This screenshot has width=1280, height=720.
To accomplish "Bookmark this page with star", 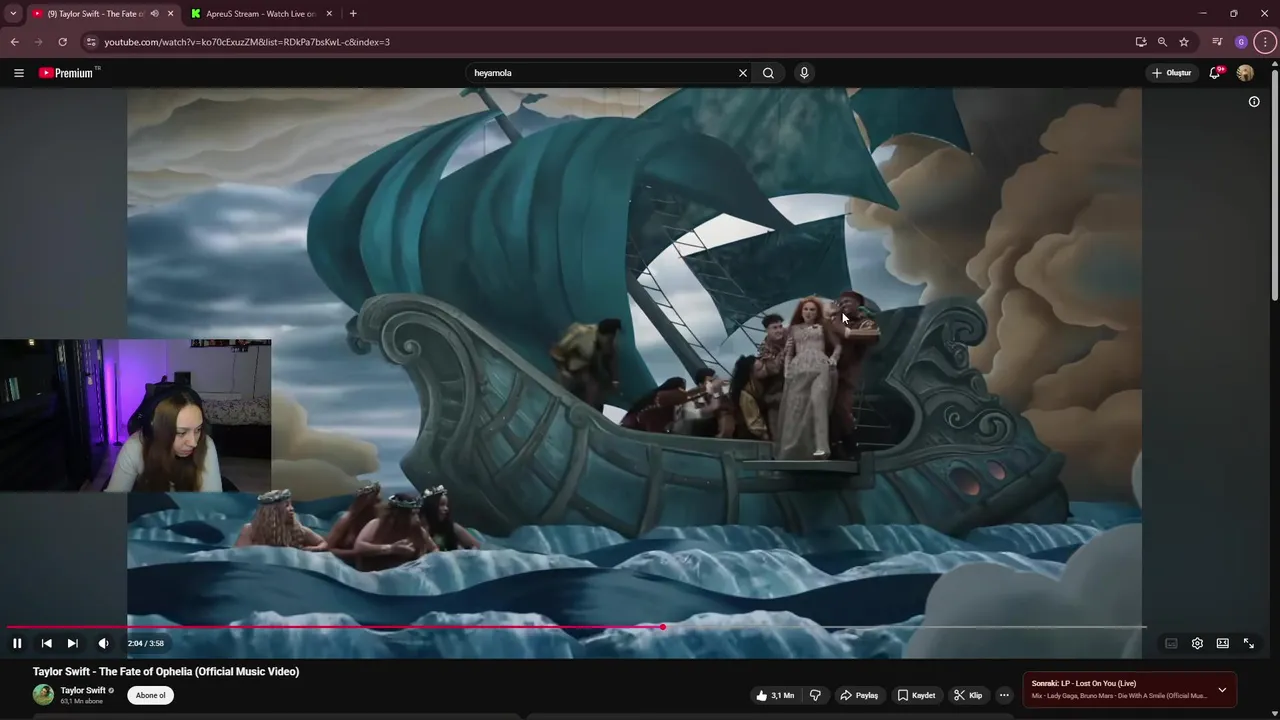I will click(1184, 42).
